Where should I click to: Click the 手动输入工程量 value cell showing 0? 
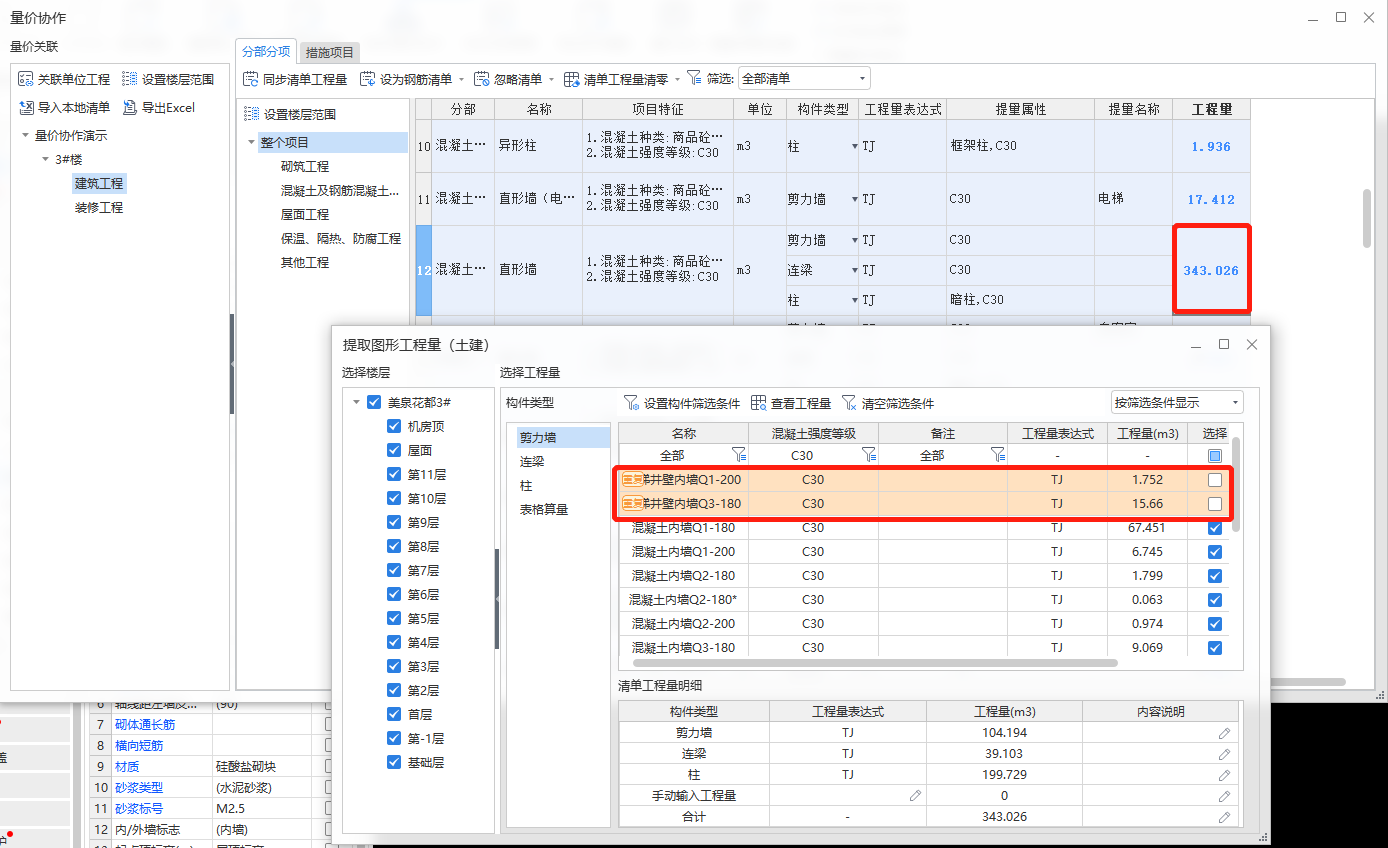pos(1004,796)
